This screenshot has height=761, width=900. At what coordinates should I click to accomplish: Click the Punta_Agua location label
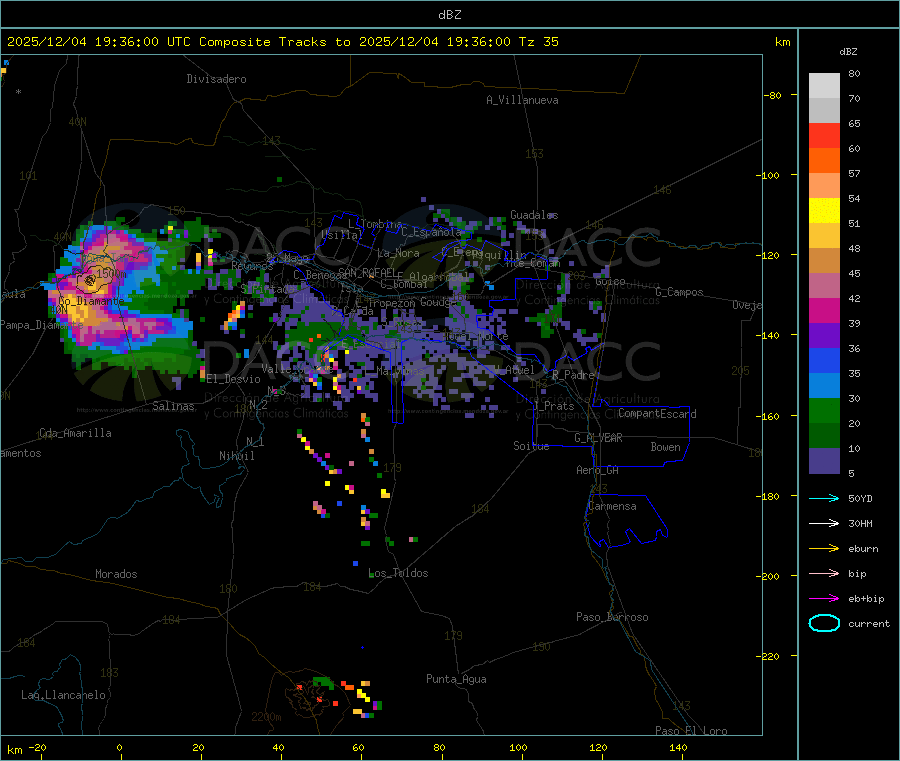[456, 679]
